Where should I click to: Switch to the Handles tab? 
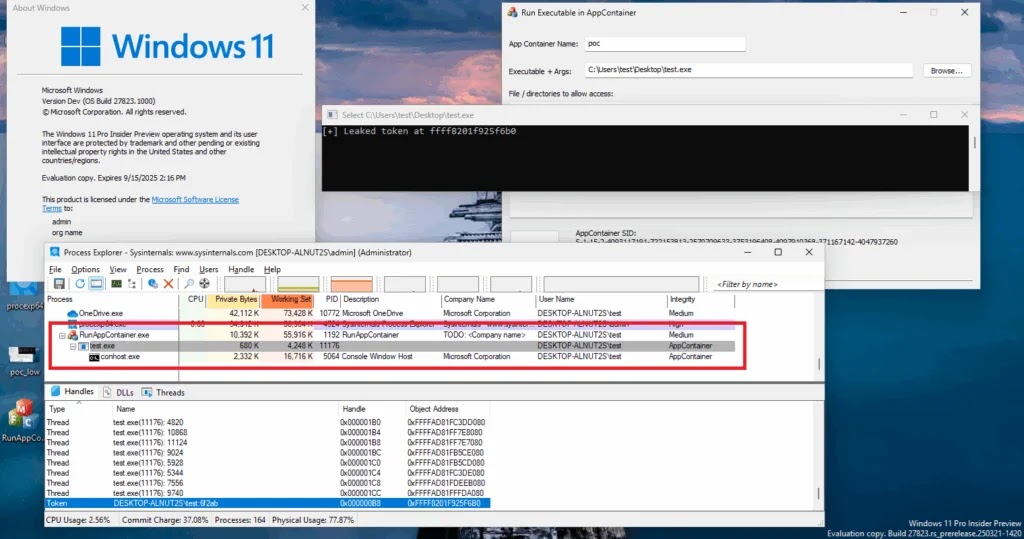(72, 392)
